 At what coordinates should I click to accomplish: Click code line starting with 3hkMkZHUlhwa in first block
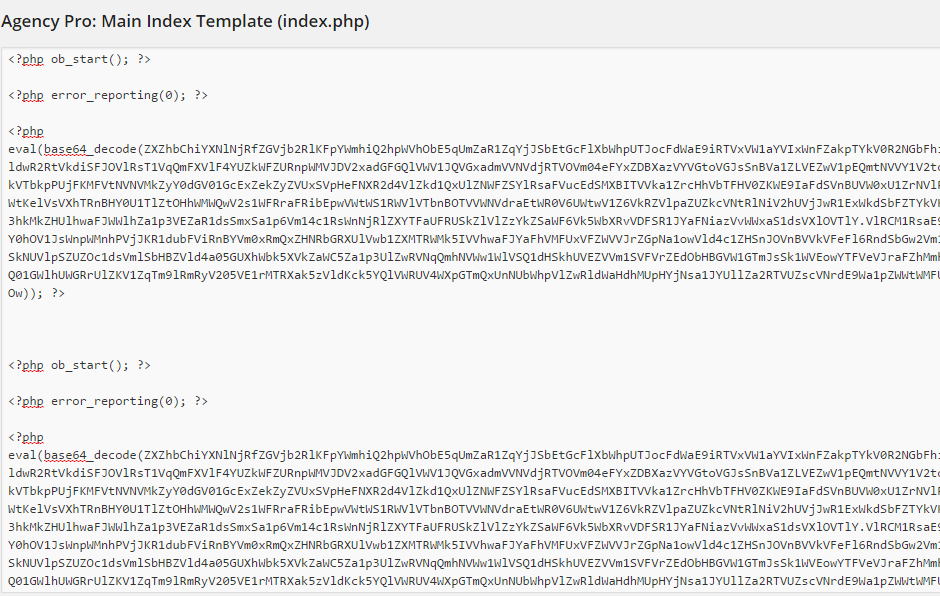coord(474,221)
